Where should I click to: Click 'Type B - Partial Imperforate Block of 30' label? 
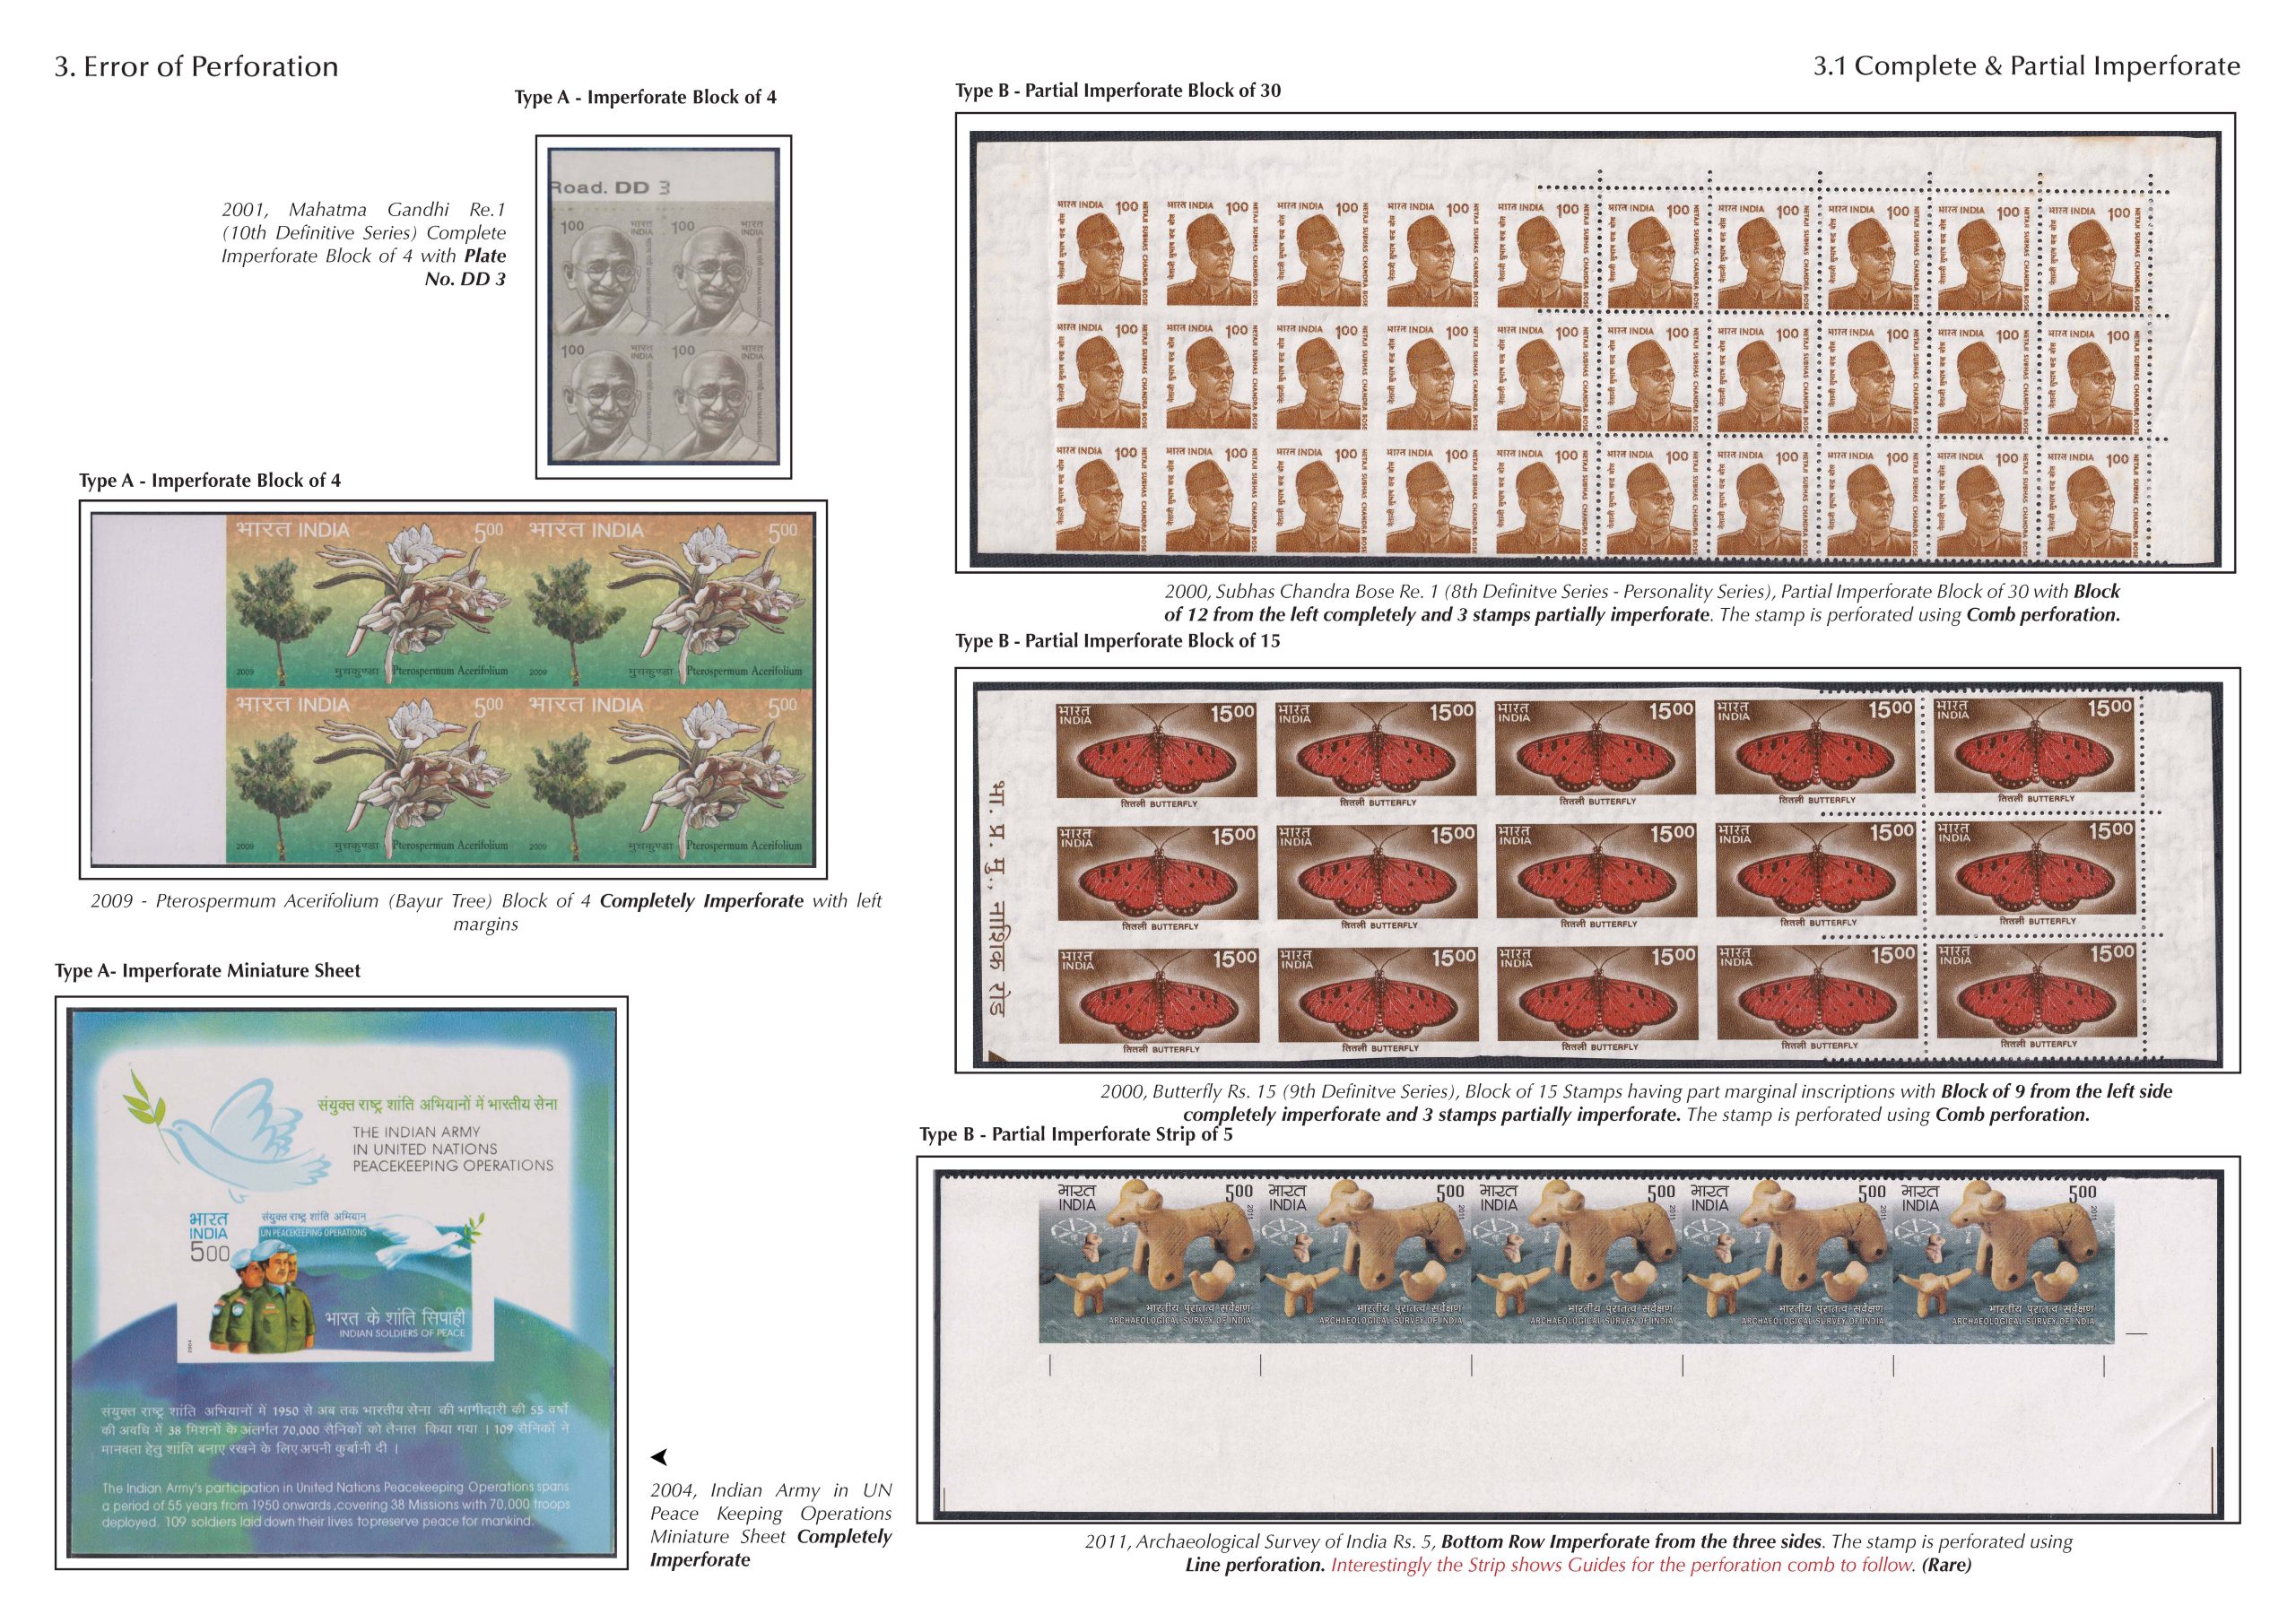click(1117, 91)
